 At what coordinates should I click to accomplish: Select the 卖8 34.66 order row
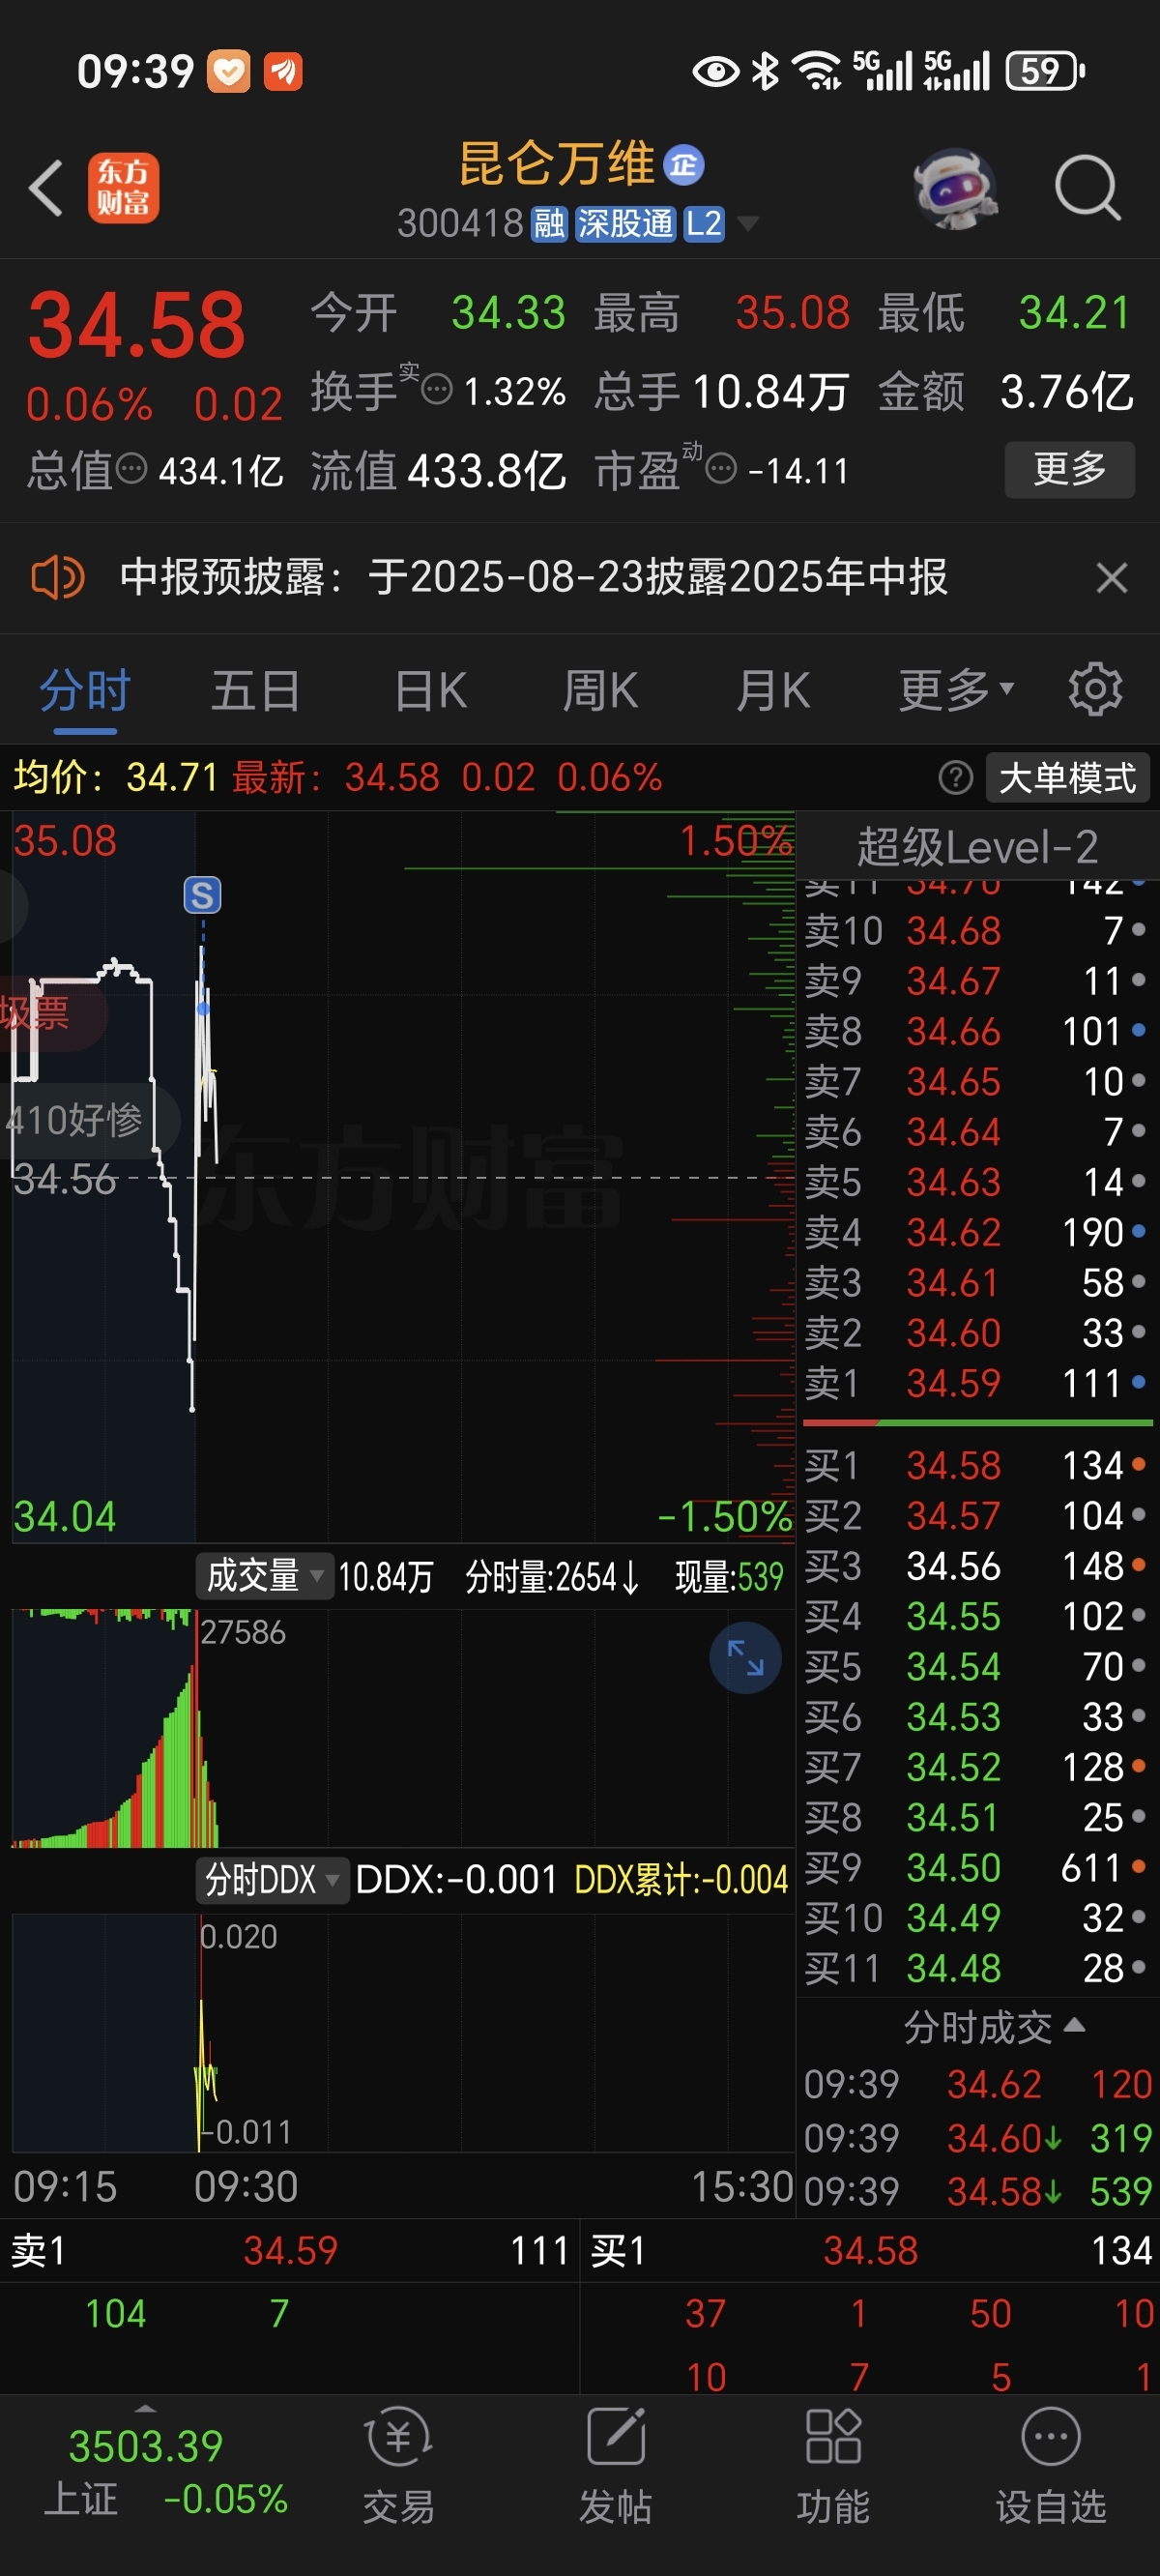point(977,1031)
